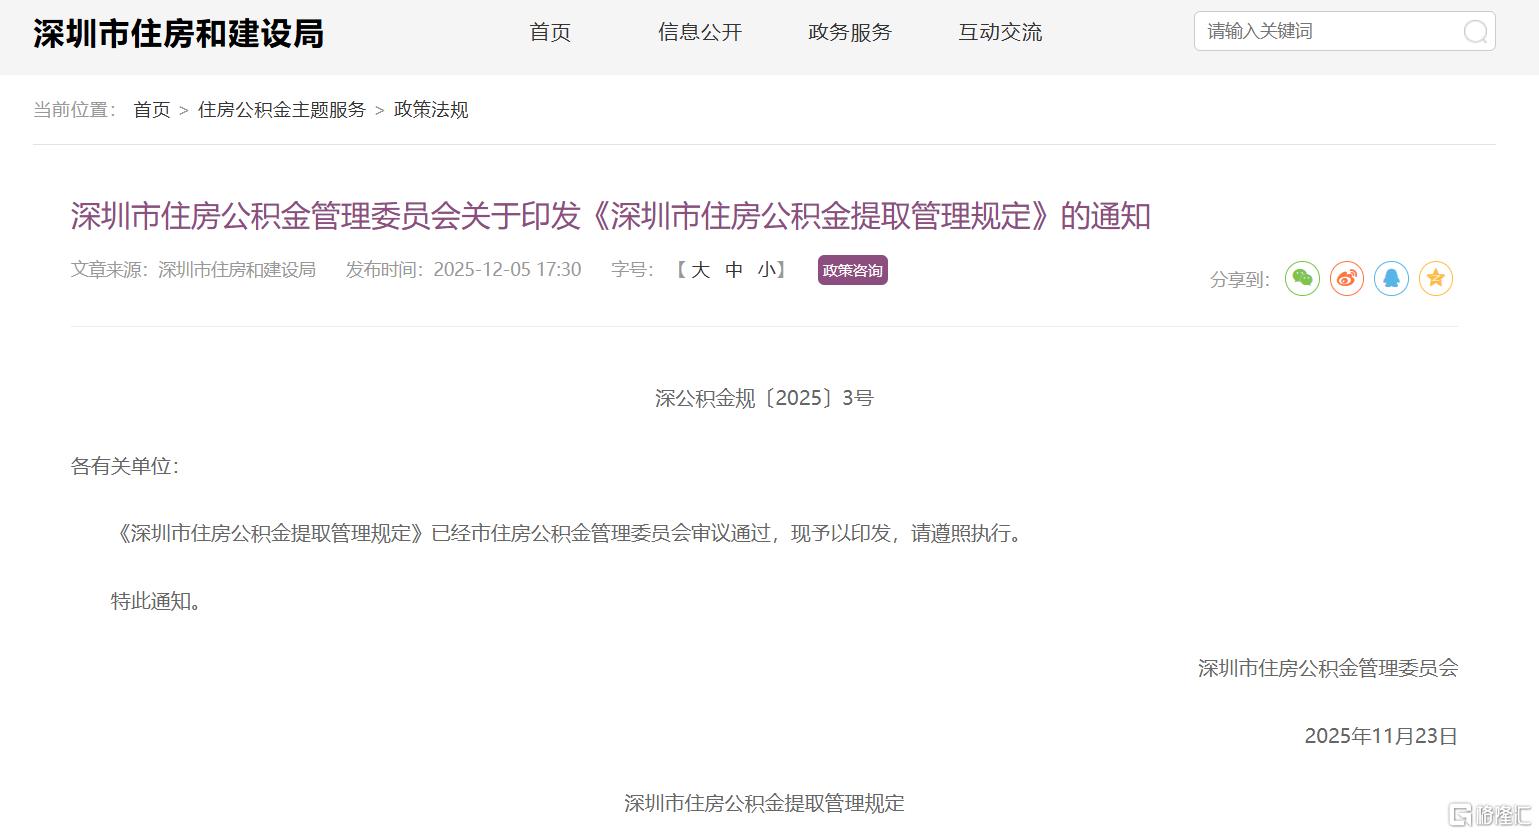Open the 政务服务 menu item

(x=850, y=33)
